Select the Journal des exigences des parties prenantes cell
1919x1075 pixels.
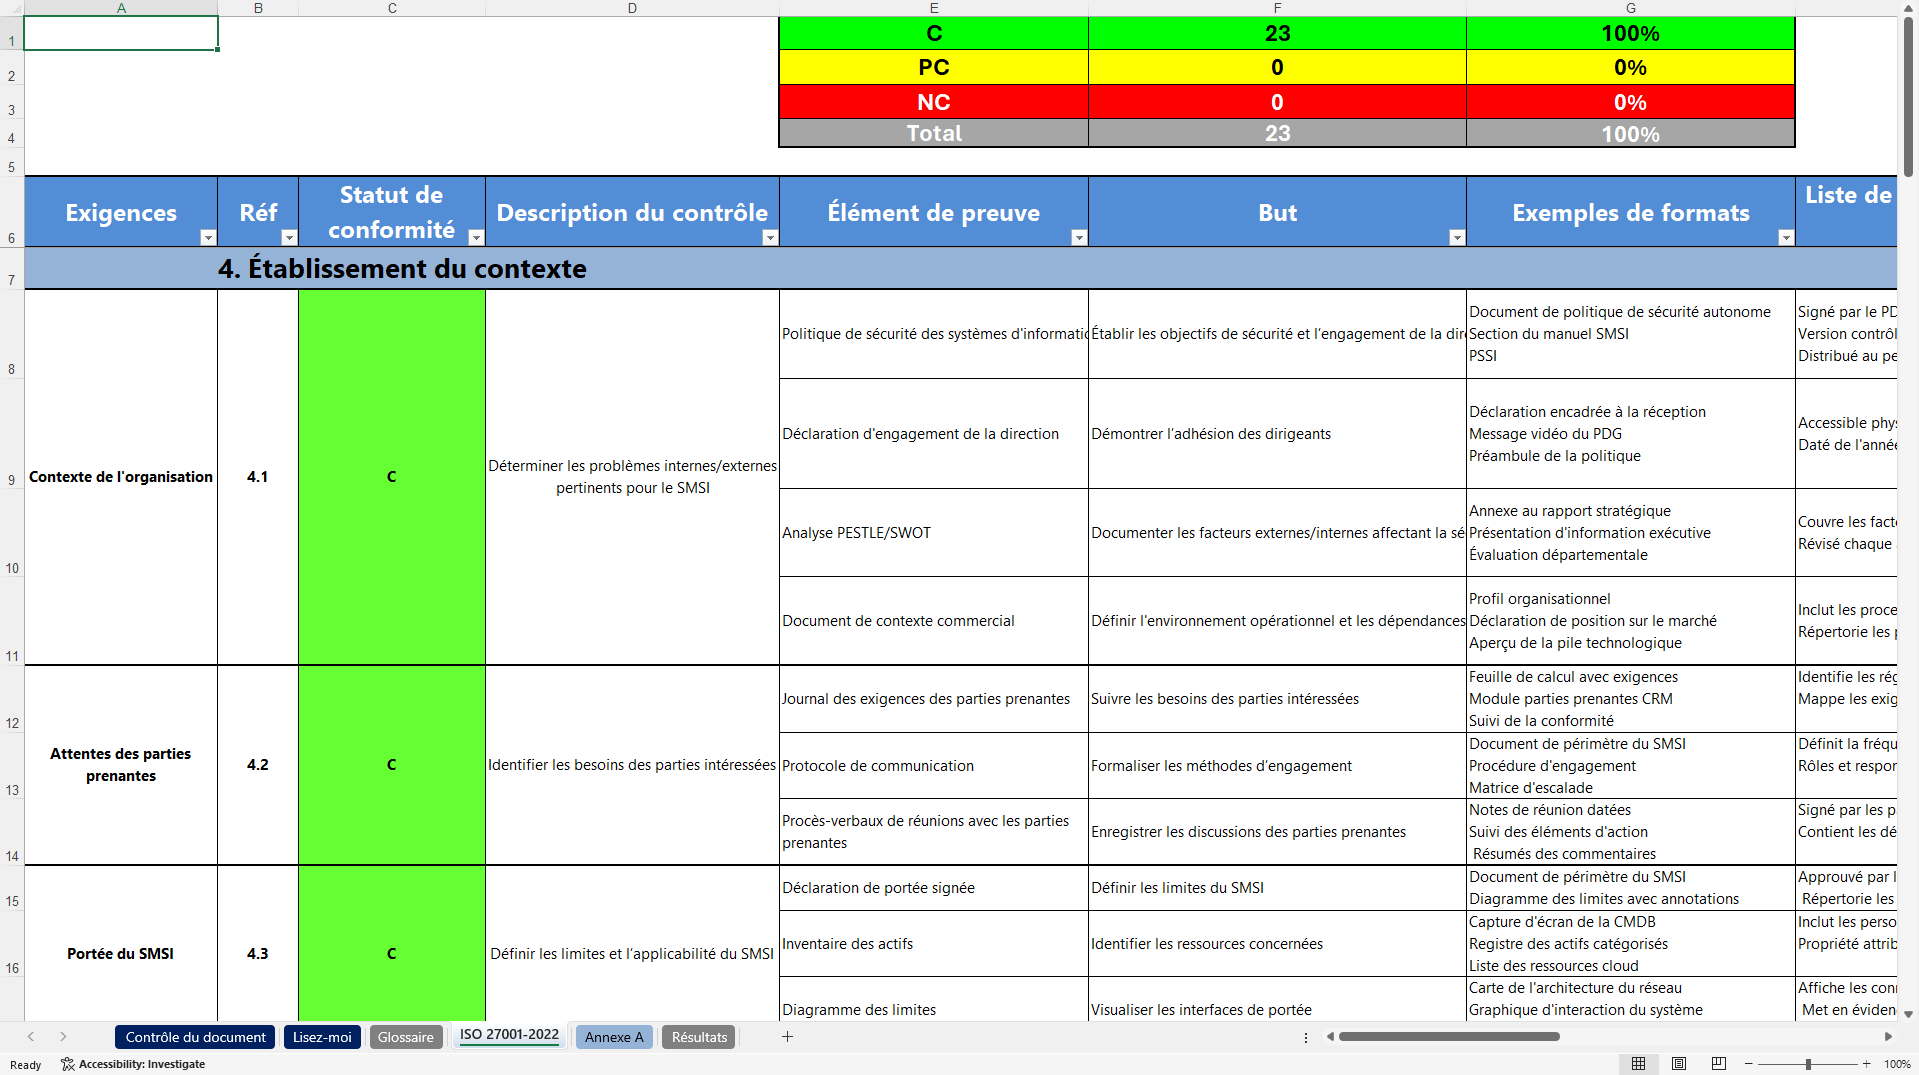[934, 699]
